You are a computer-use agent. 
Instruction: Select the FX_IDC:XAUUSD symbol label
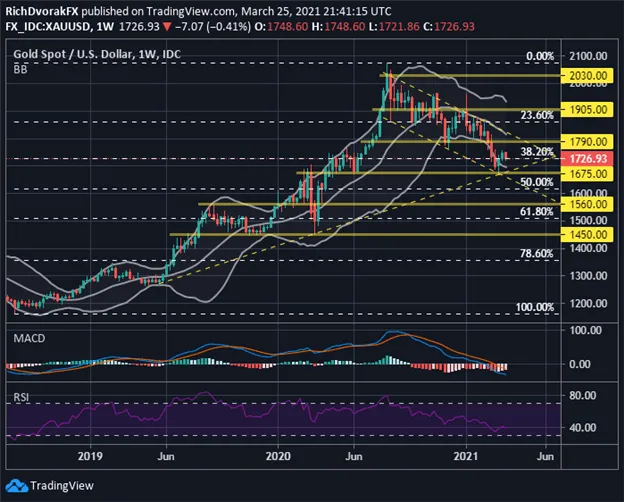pyautogui.click(x=48, y=27)
